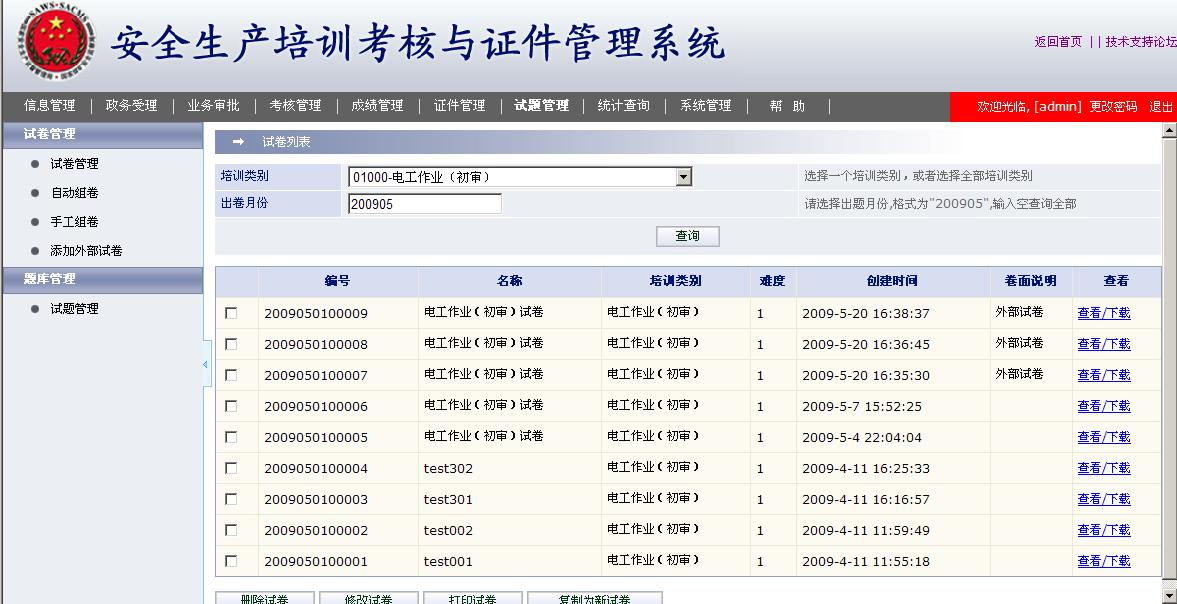1177x604 pixels.
Task: Click the 试卷管理 sidebar section header
Action: (102, 134)
